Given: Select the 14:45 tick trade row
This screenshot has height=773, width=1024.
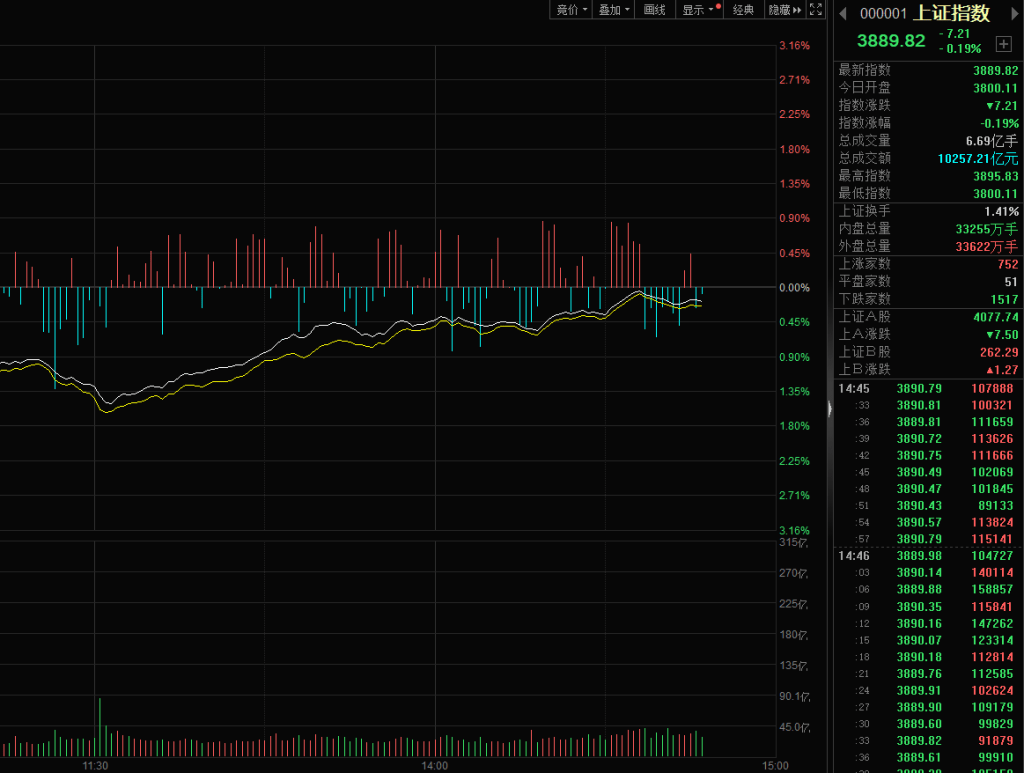Looking at the screenshot, I should [927, 388].
